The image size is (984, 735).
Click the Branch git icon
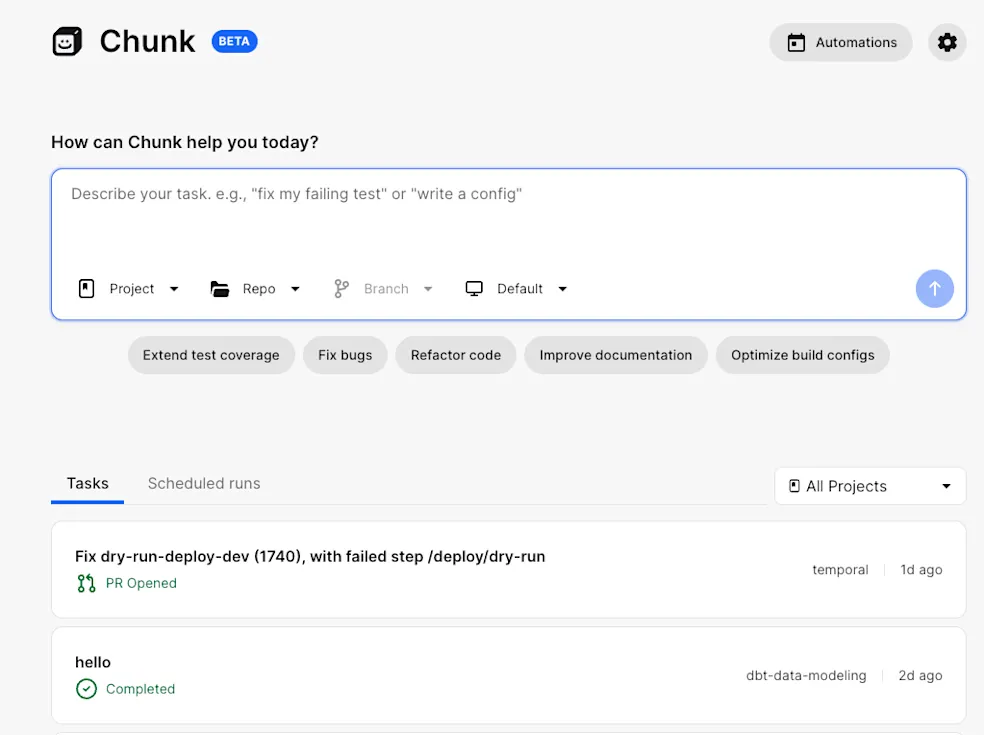coord(341,289)
